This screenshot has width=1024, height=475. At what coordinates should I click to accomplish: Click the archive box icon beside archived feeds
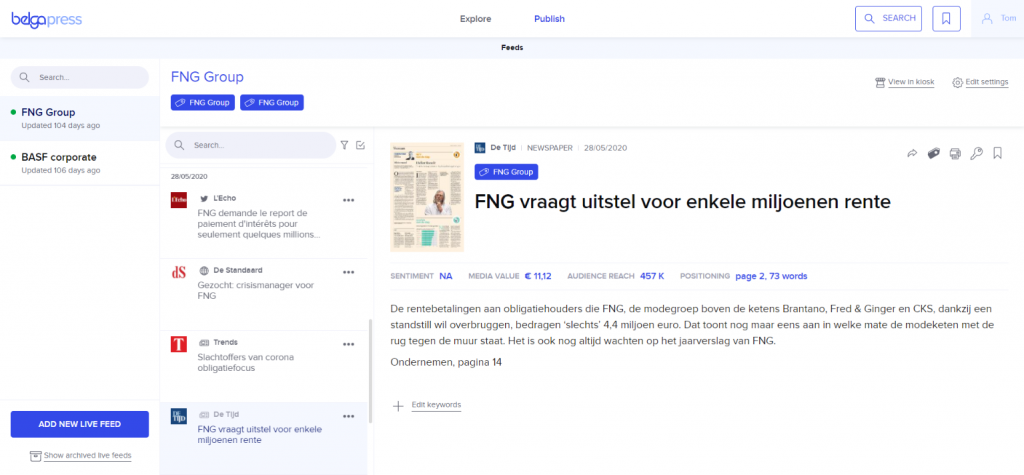point(36,455)
